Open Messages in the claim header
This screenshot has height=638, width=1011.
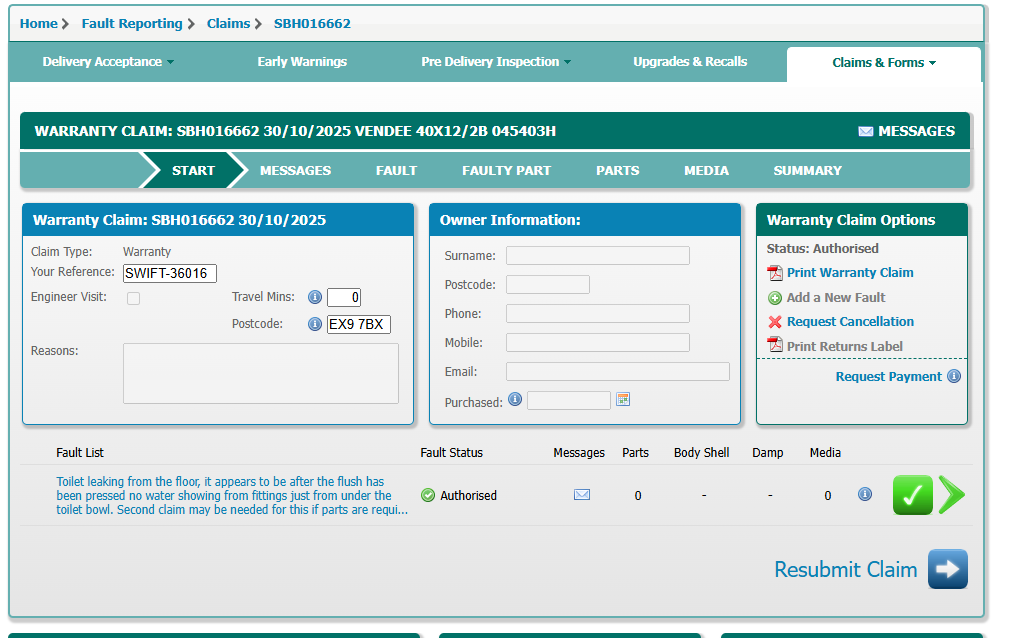pos(906,131)
